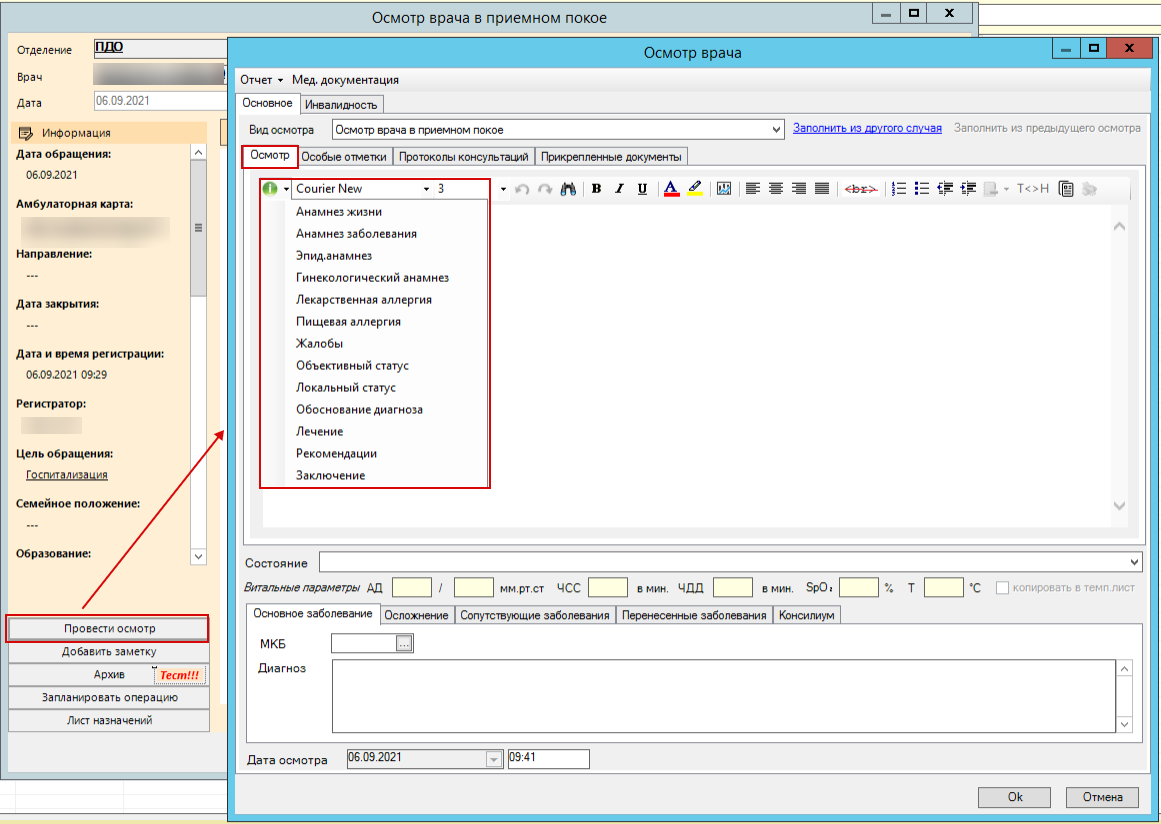The height and width of the screenshot is (824, 1161).
Task: Click the green template insert icon
Action: pyautogui.click(x=270, y=189)
